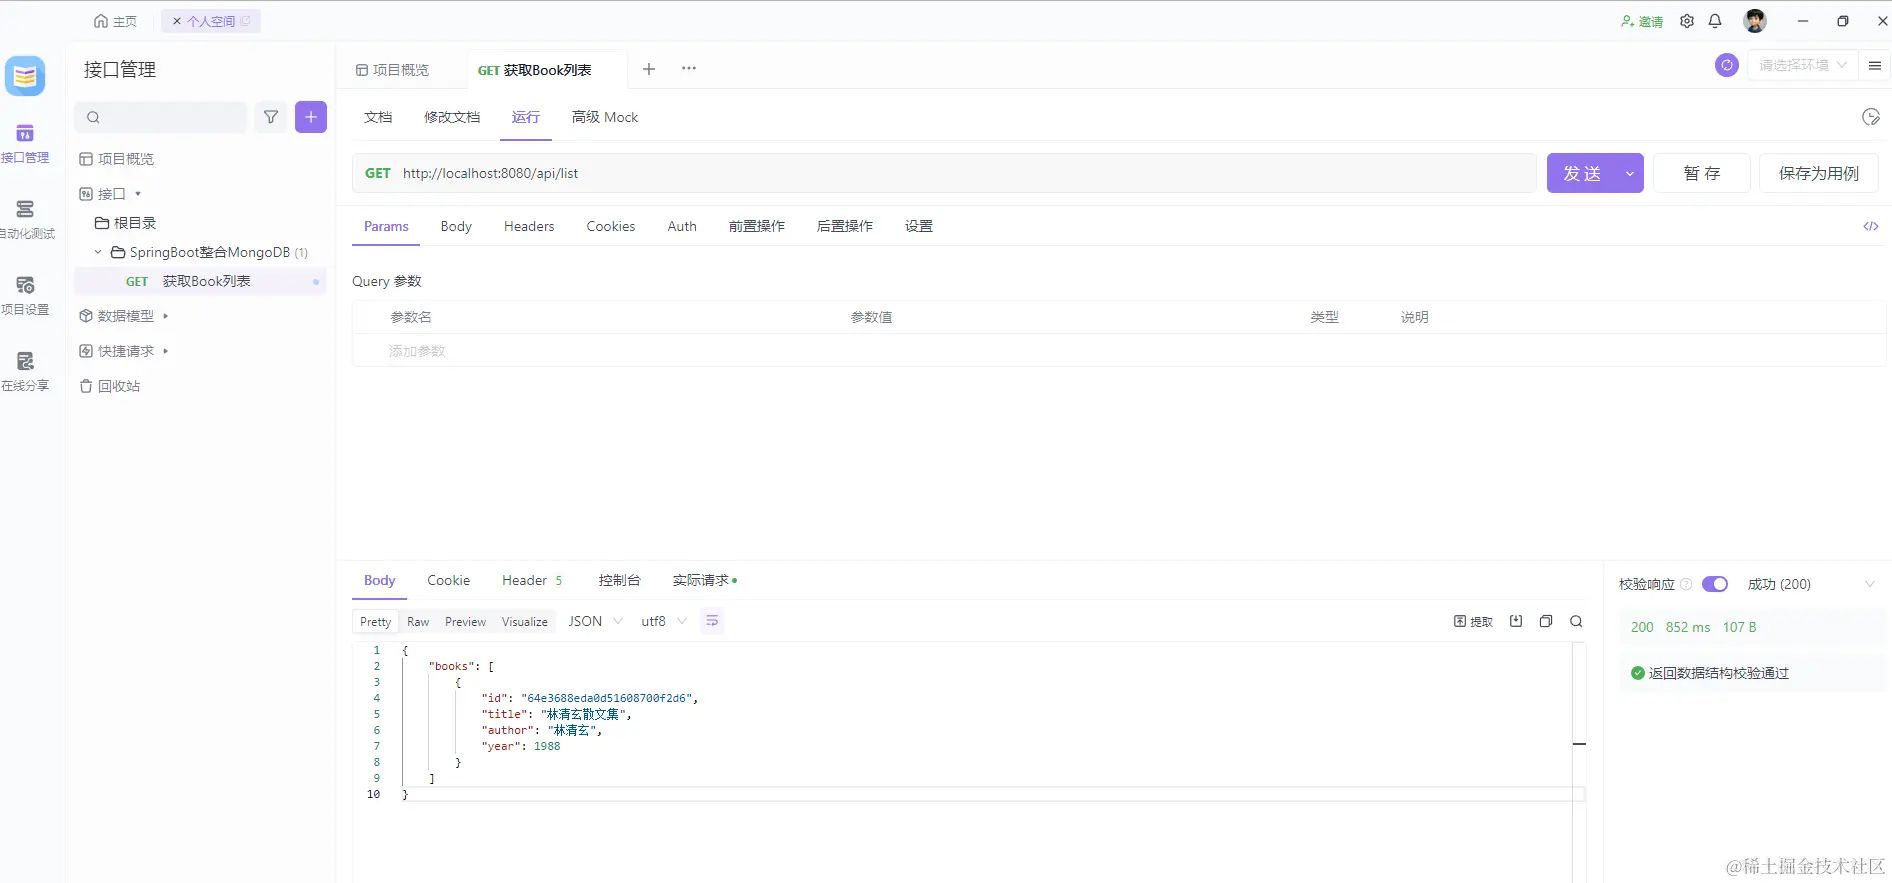Click the sidebar search box
The width and height of the screenshot is (1892, 883).
[161, 117]
